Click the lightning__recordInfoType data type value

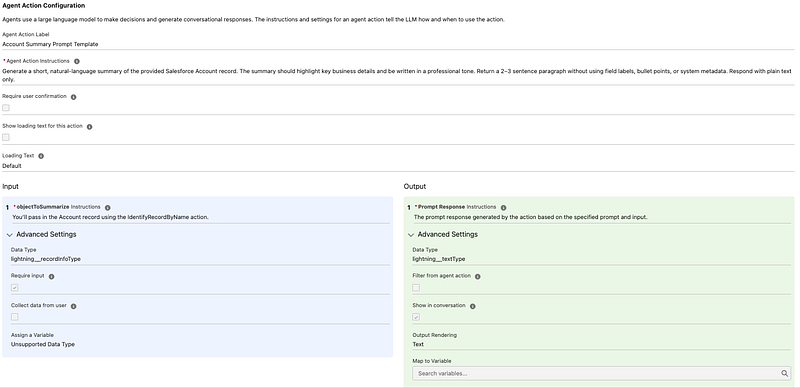coord(46,259)
